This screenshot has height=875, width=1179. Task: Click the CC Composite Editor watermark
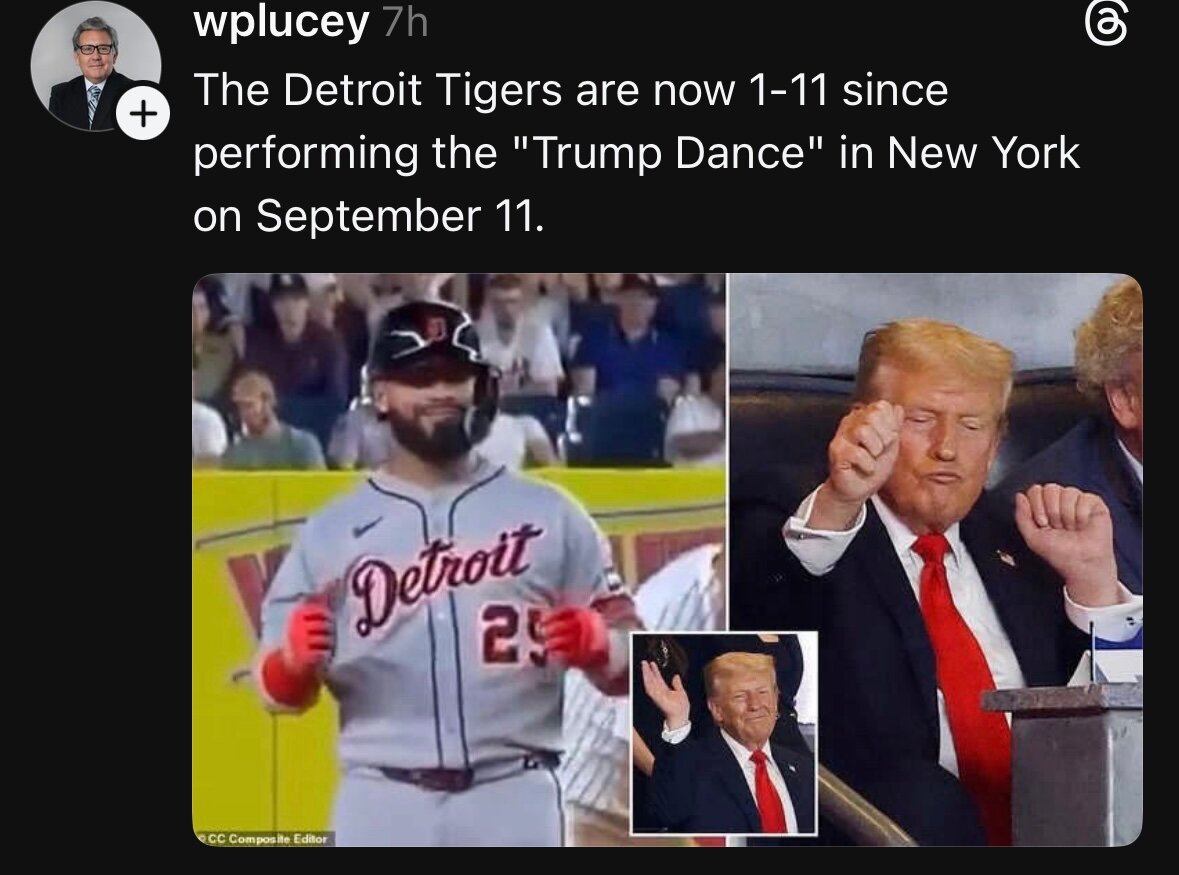click(x=263, y=838)
